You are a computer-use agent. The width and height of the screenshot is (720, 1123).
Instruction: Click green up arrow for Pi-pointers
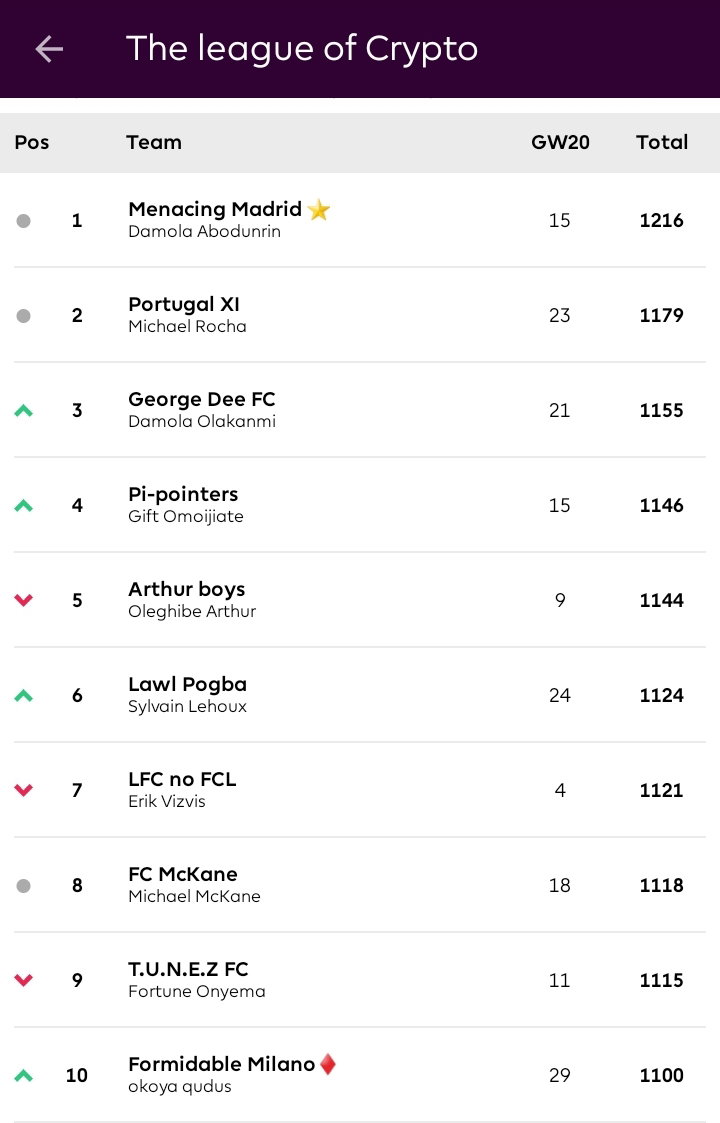[24, 506]
